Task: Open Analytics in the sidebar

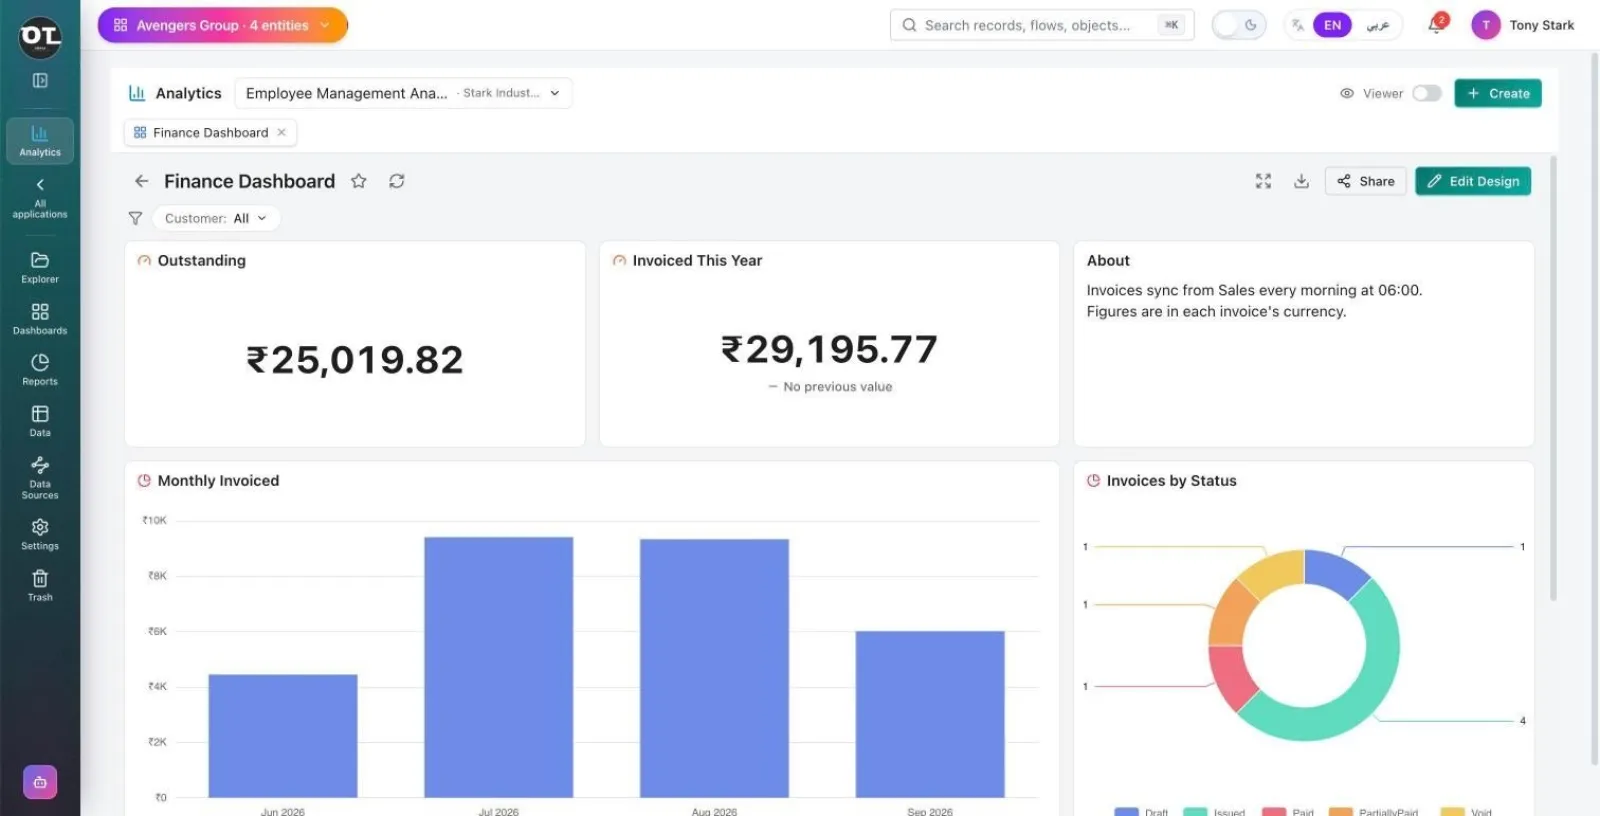Action: tap(40, 140)
